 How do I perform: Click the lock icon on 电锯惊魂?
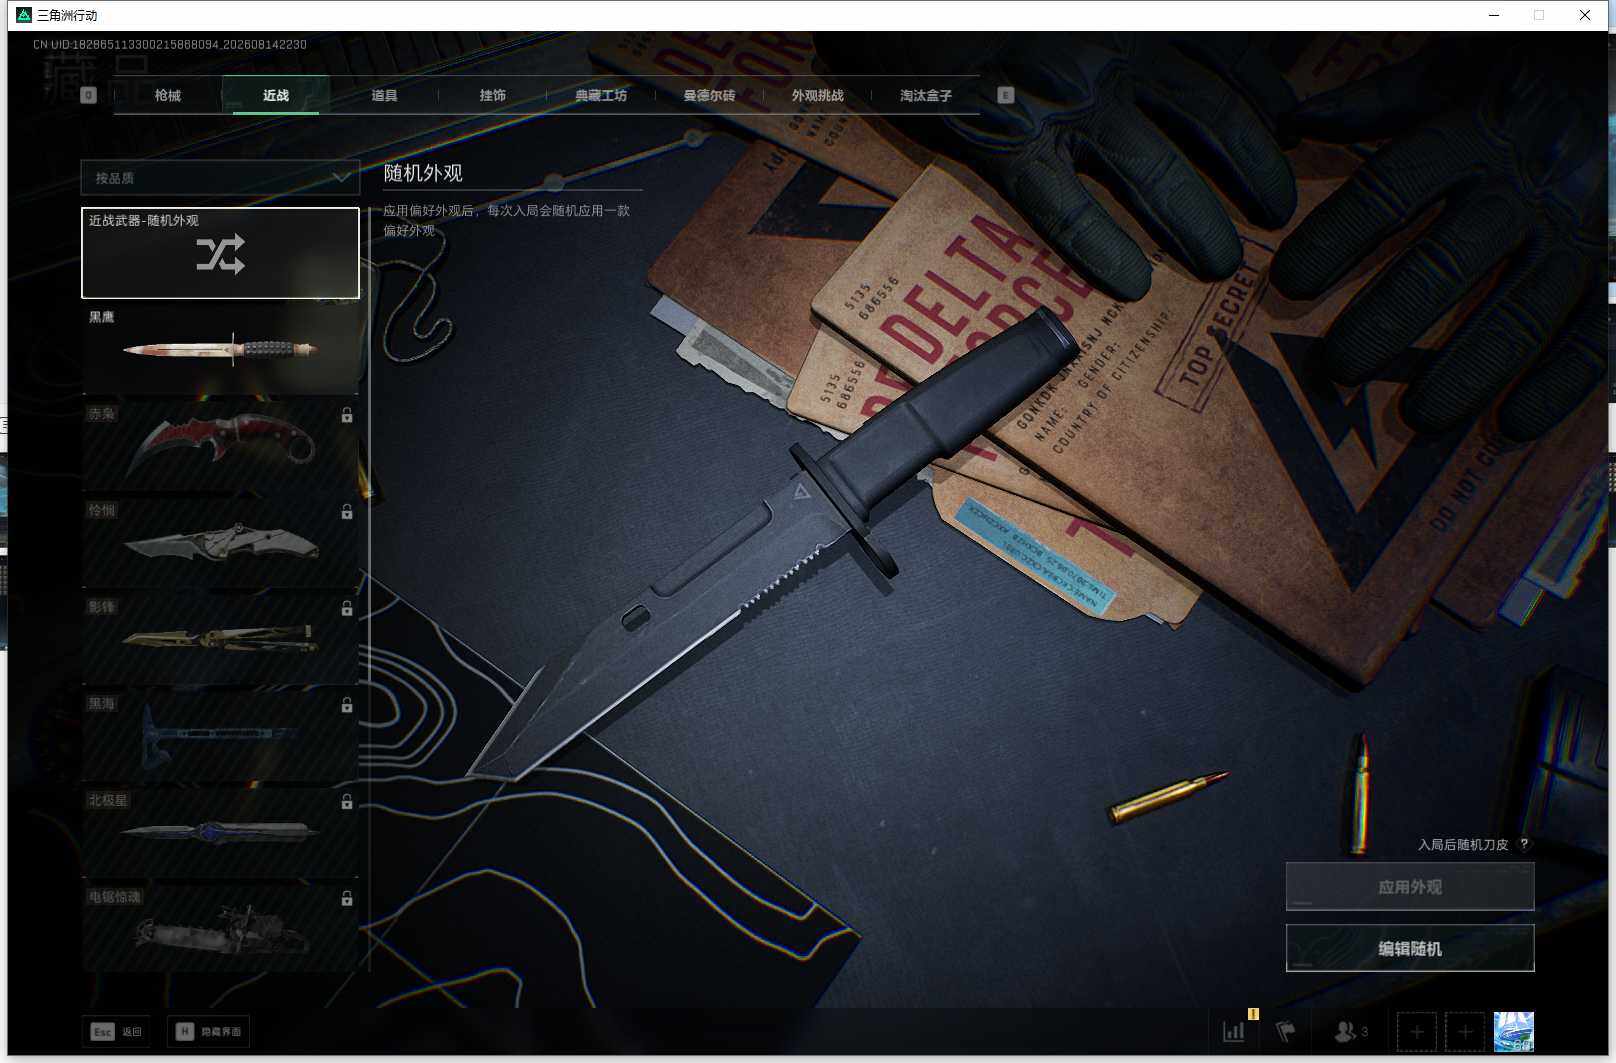click(347, 899)
